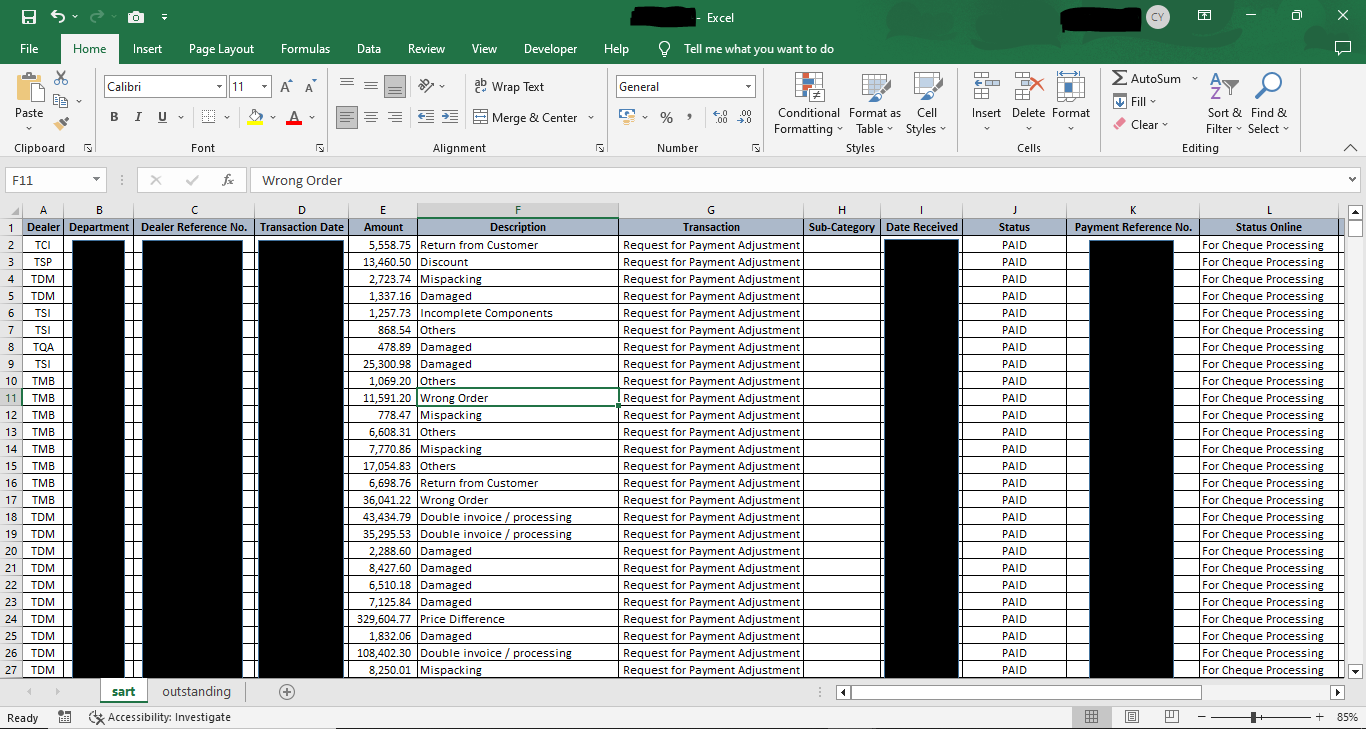This screenshot has height=729, width=1366.
Task: Click the Increase Decimal icon
Action: coord(720,118)
